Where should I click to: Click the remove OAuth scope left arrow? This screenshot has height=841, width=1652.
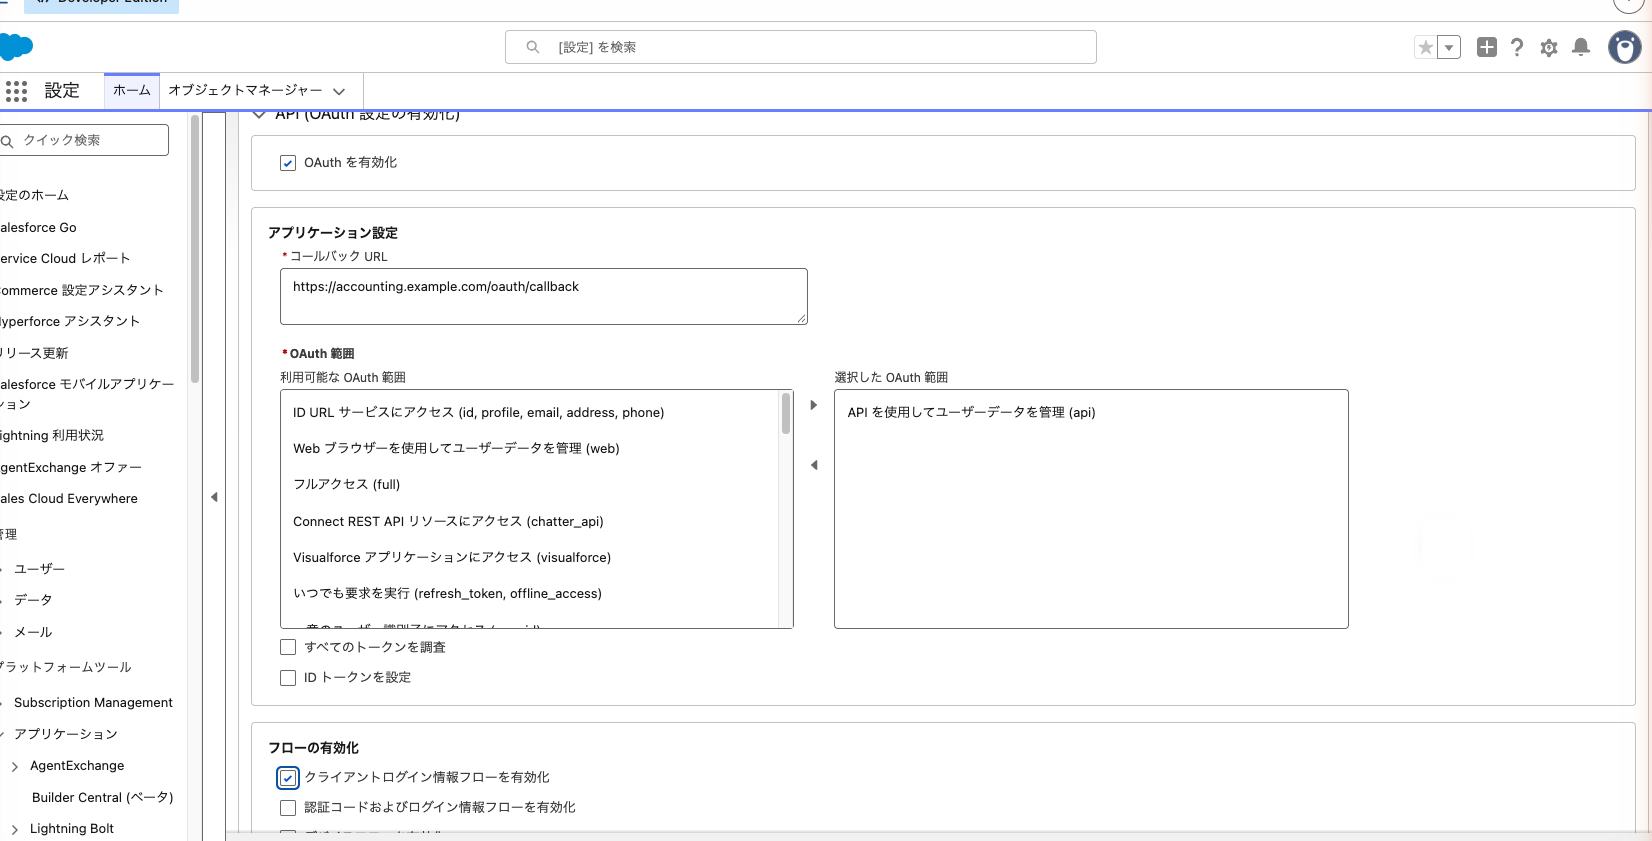coord(814,465)
